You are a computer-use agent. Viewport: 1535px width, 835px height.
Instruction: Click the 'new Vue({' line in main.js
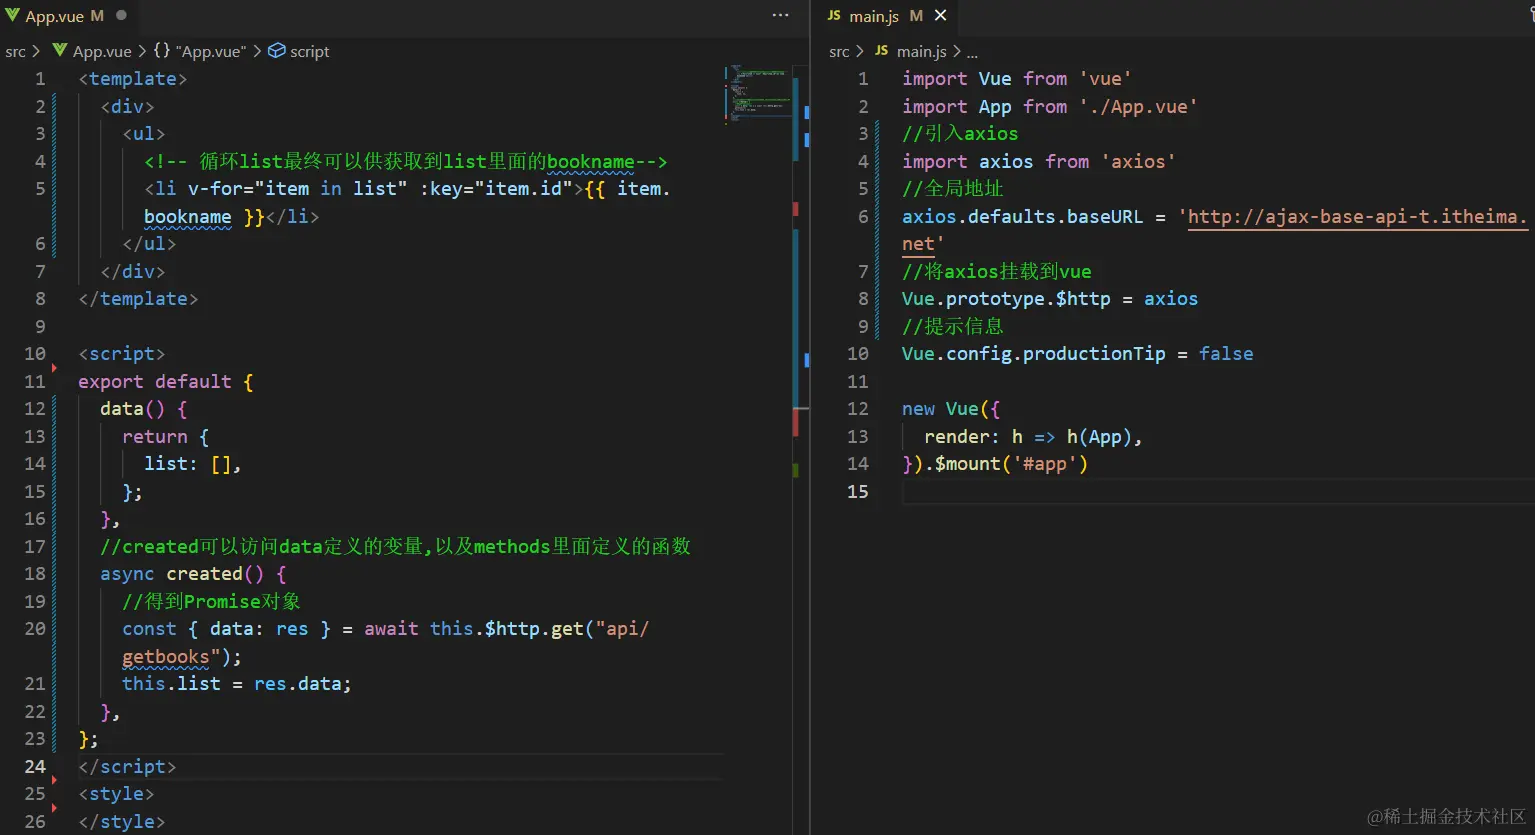click(951, 409)
